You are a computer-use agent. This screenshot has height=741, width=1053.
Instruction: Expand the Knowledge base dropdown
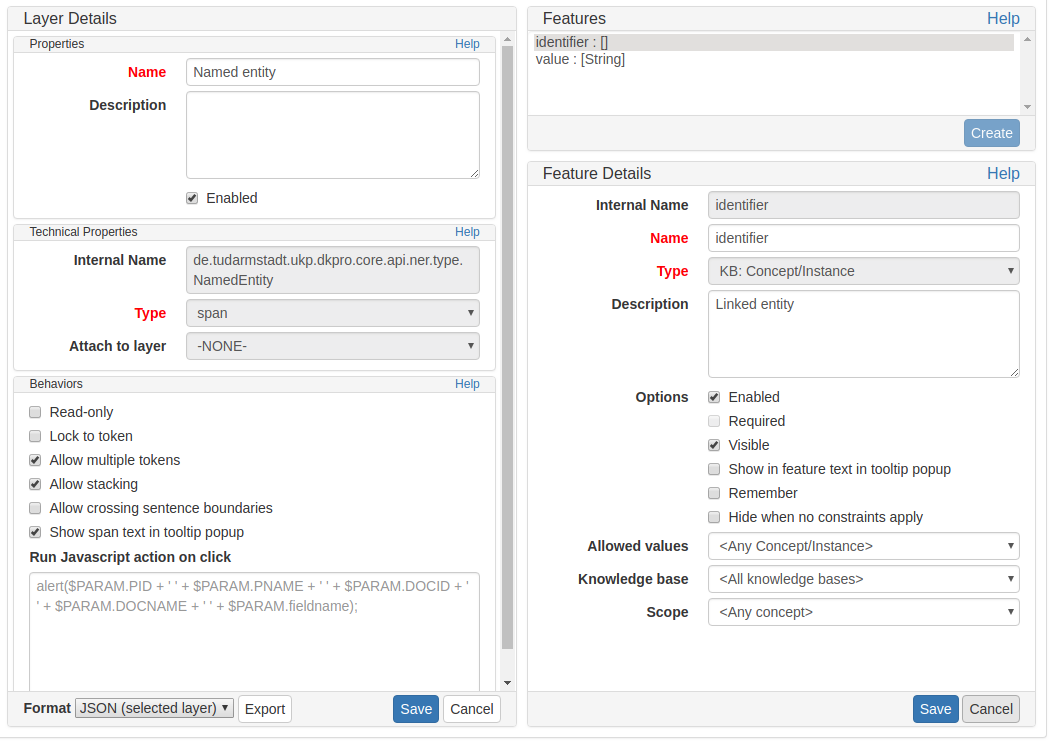click(x=863, y=579)
